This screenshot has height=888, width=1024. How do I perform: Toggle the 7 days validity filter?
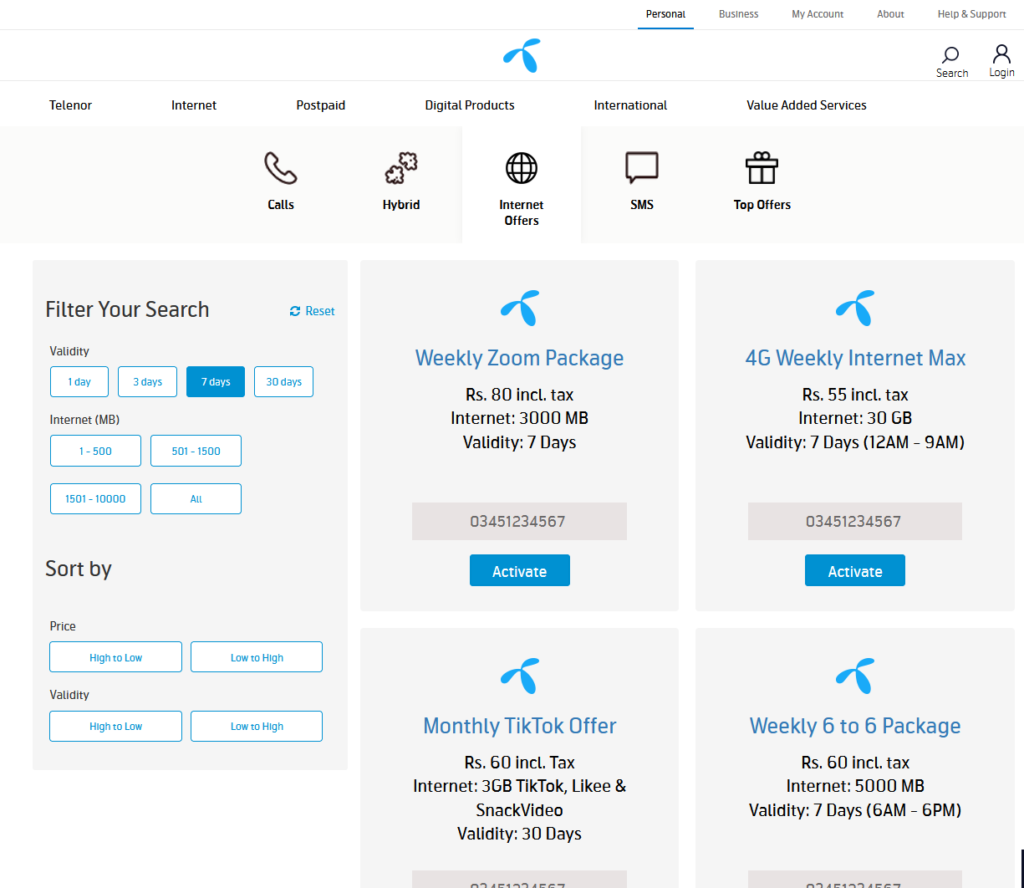point(216,382)
